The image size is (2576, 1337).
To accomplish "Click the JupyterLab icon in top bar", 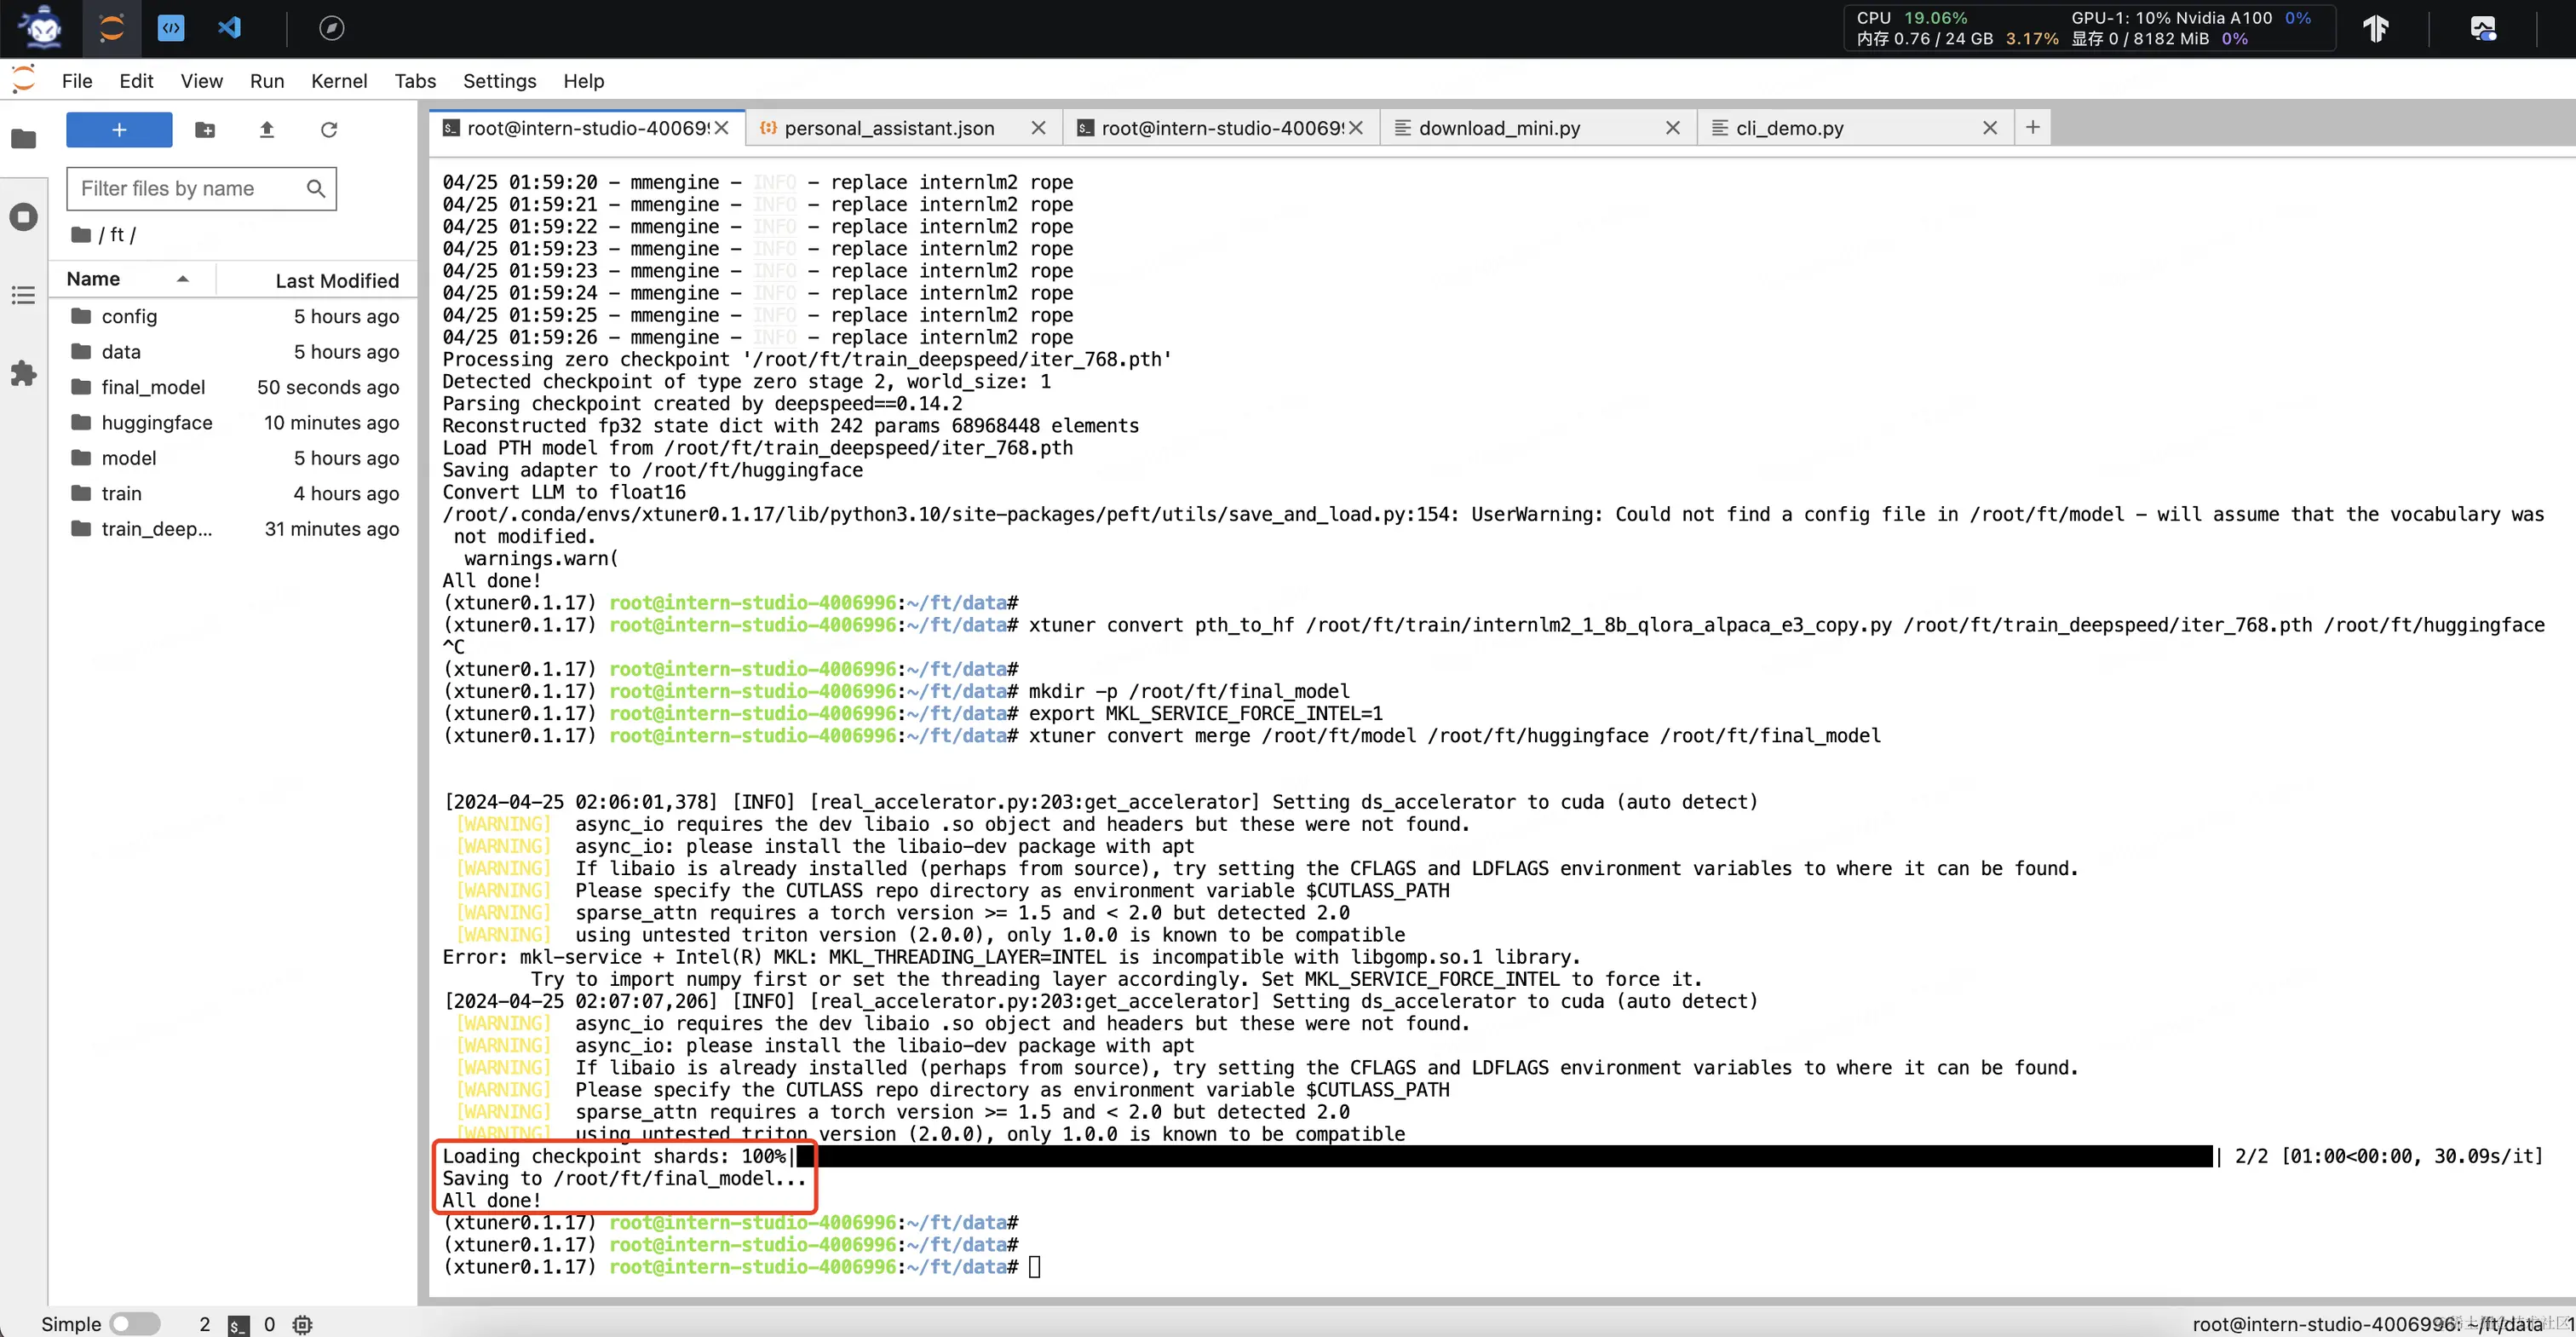I will 111,27.
